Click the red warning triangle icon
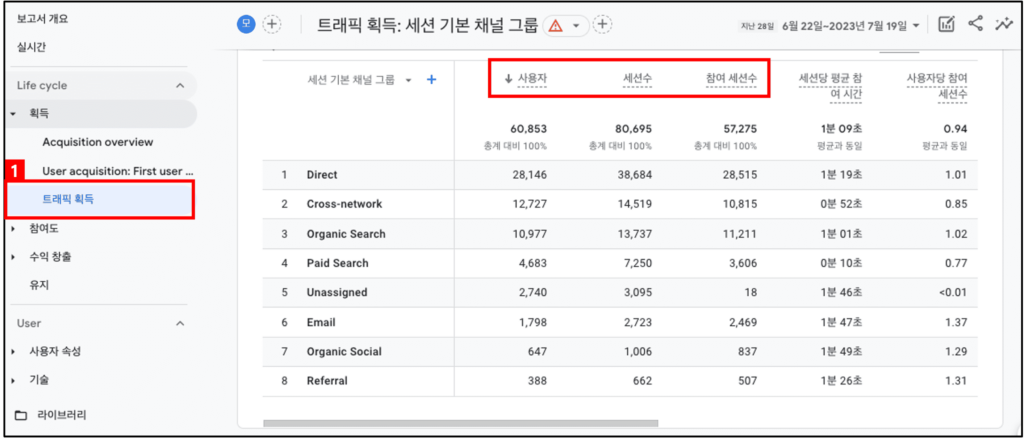This screenshot has height=438, width=1024. [555, 25]
